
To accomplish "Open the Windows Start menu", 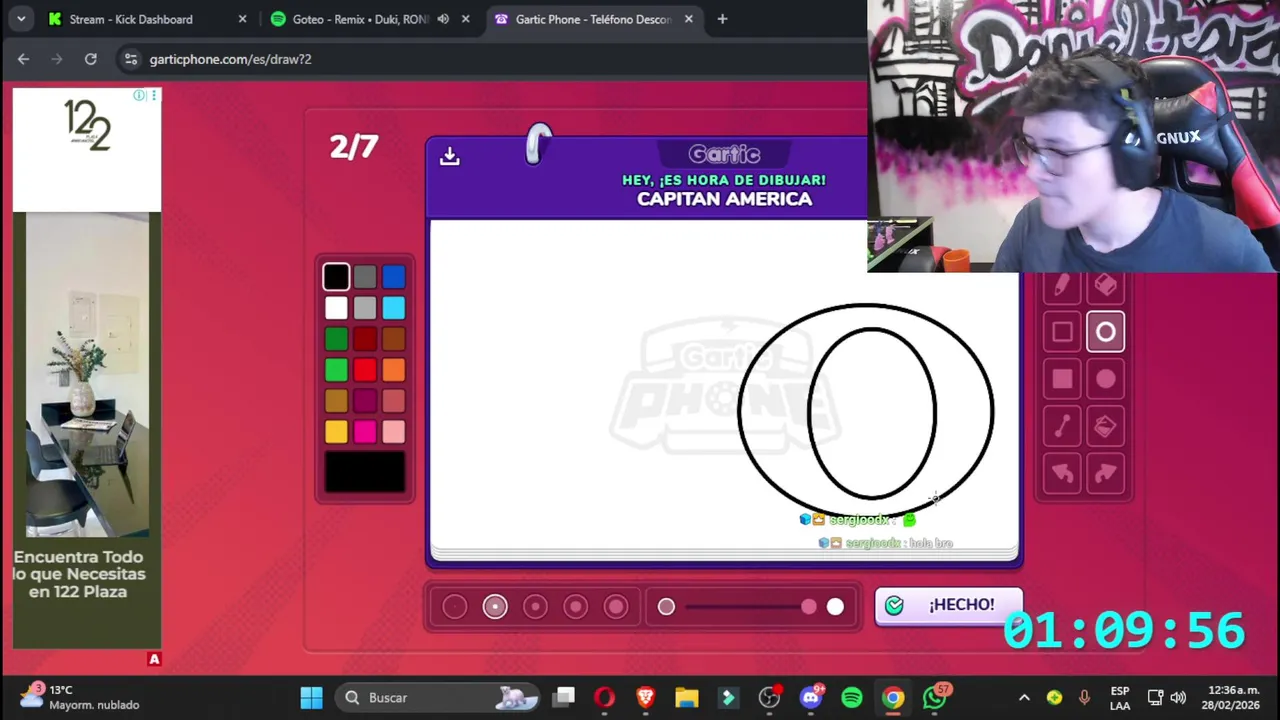I will coord(311,698).
